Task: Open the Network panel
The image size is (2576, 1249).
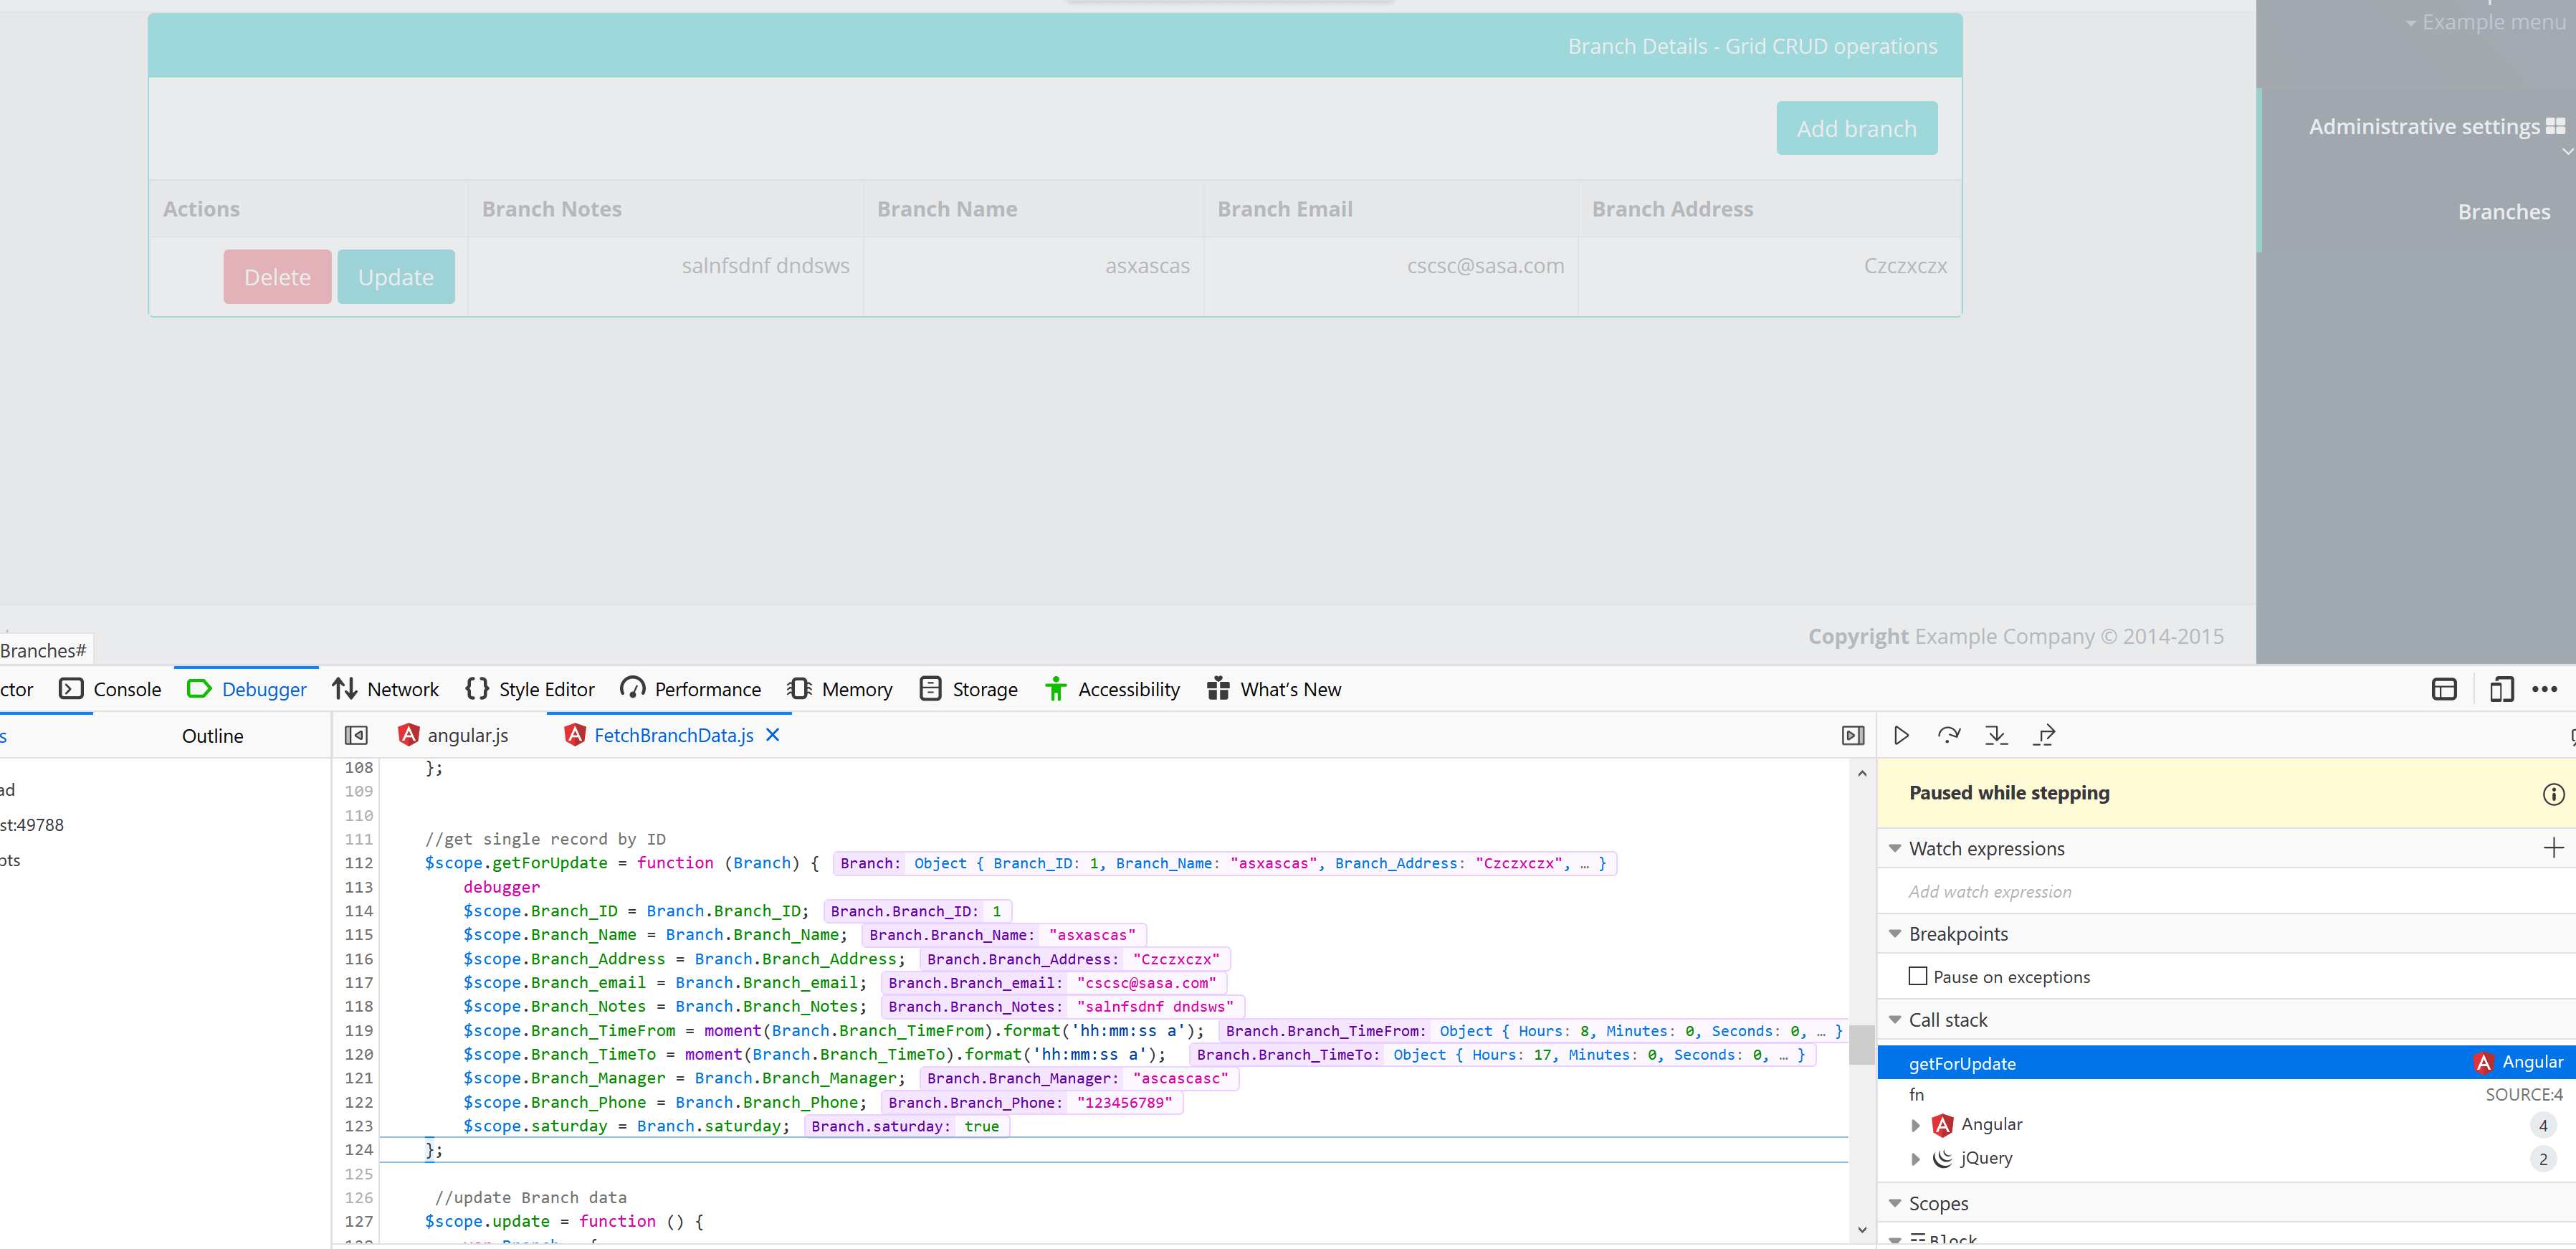Action: point(385,689)
